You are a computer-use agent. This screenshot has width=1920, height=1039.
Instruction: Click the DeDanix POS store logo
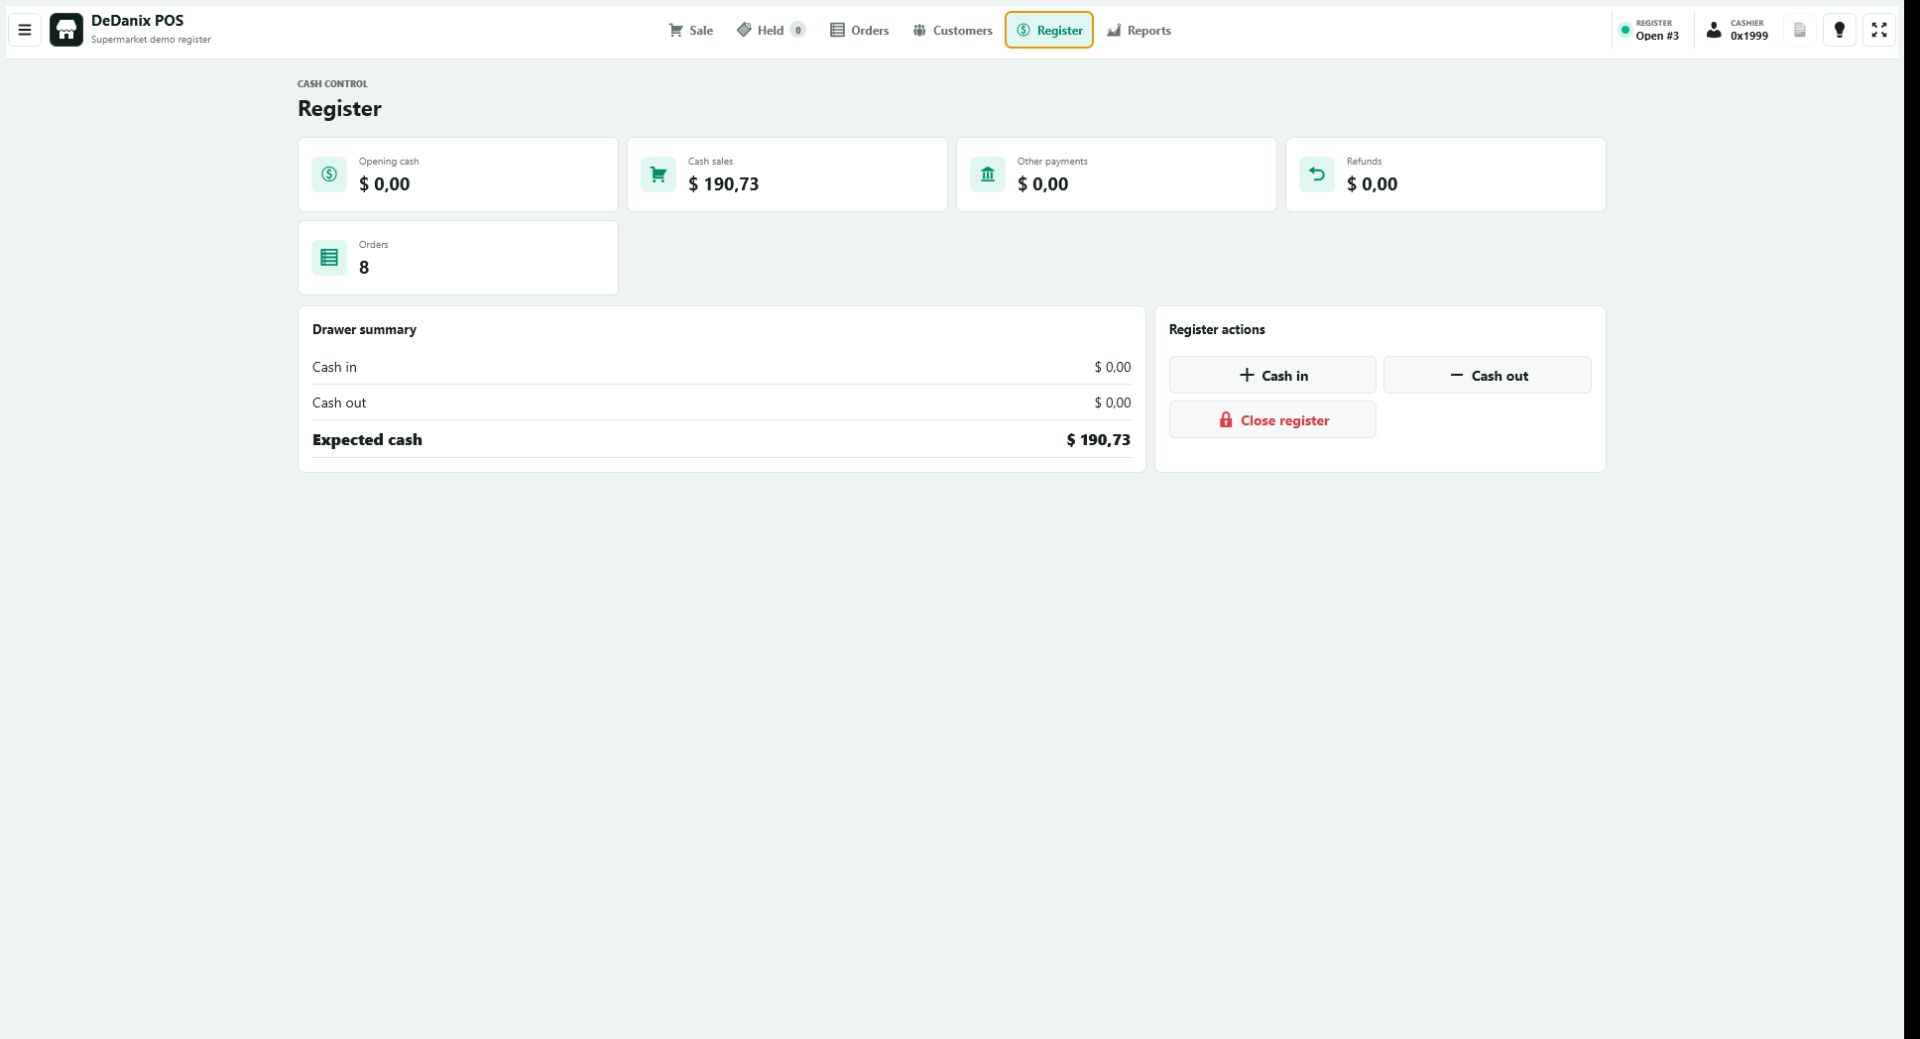click(66, 30)
